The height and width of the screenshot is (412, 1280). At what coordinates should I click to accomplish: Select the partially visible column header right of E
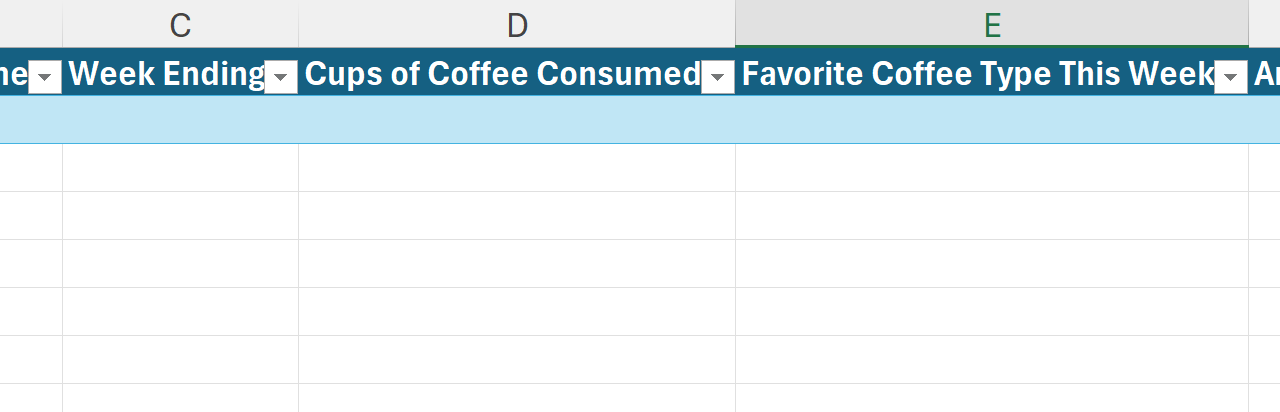coord(1265,25)
